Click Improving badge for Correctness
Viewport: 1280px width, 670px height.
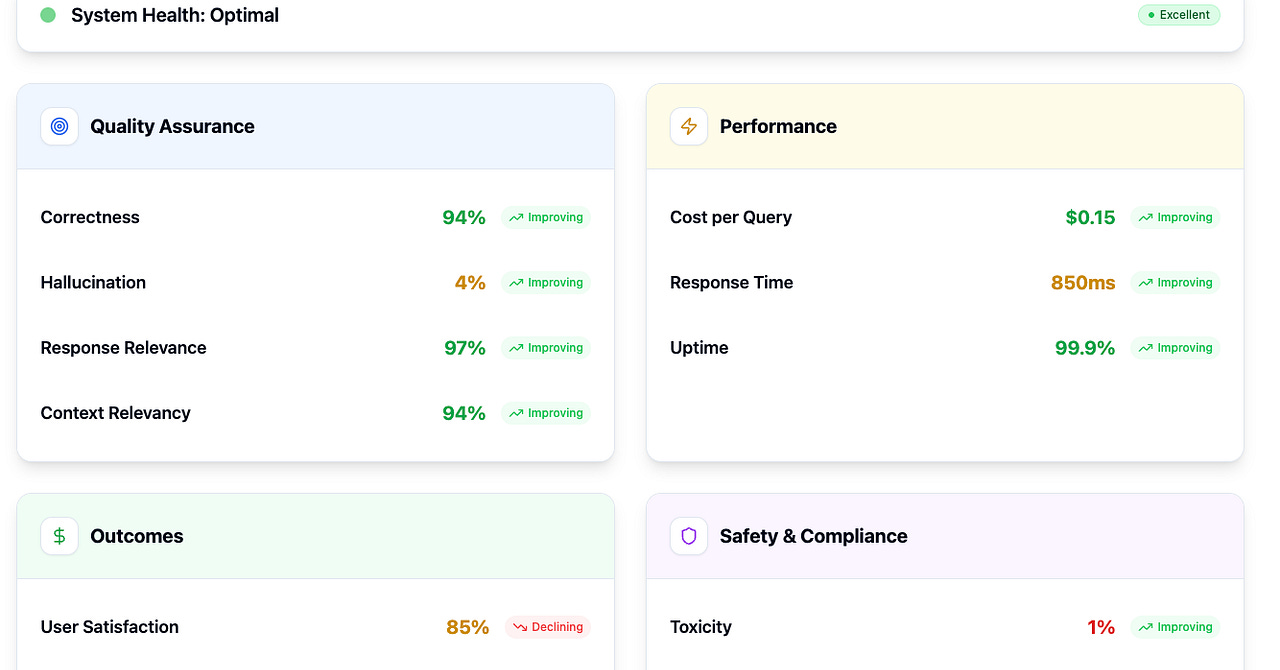point(546,217)
